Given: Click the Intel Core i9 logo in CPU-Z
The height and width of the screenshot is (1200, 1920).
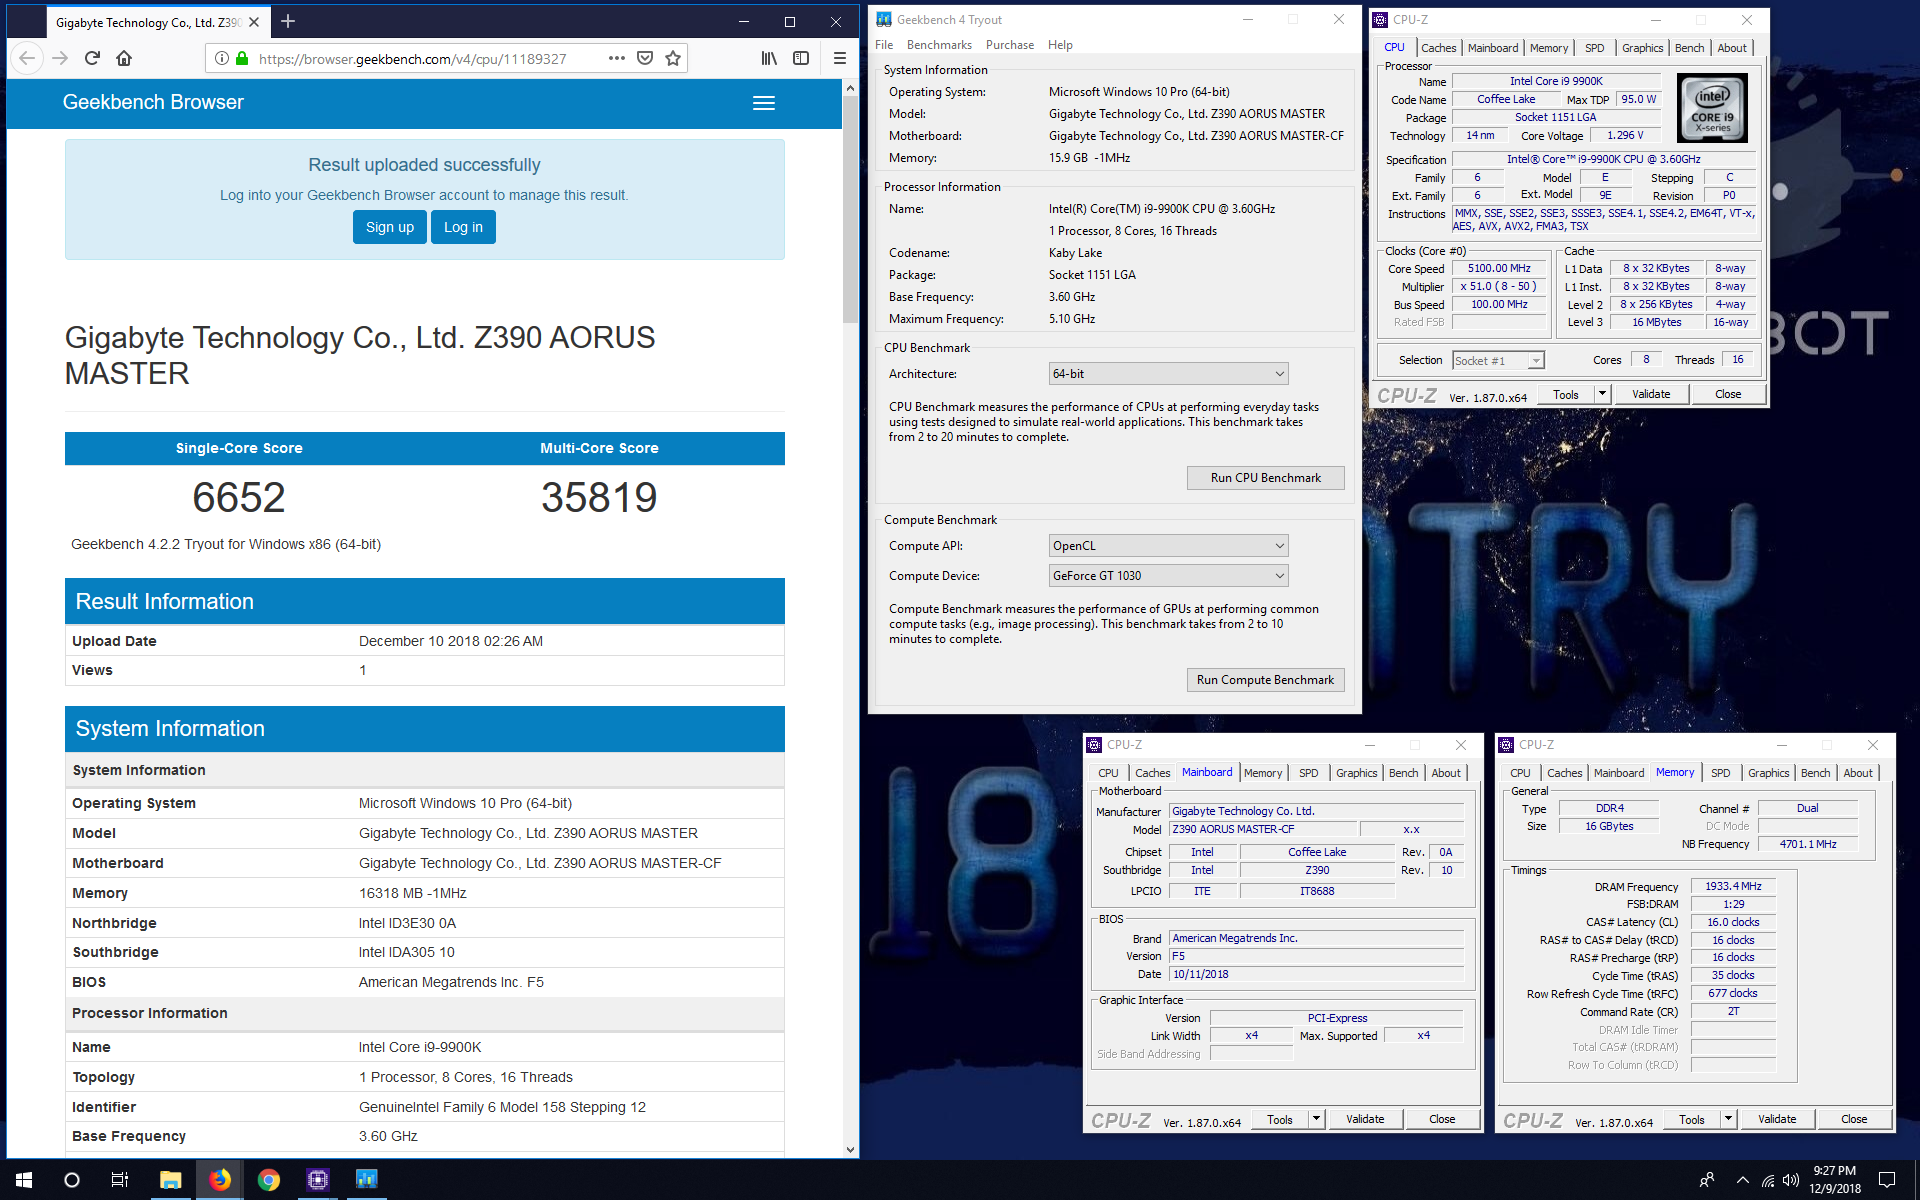Looking at the screenshot, I should (x=1712, y=108).
